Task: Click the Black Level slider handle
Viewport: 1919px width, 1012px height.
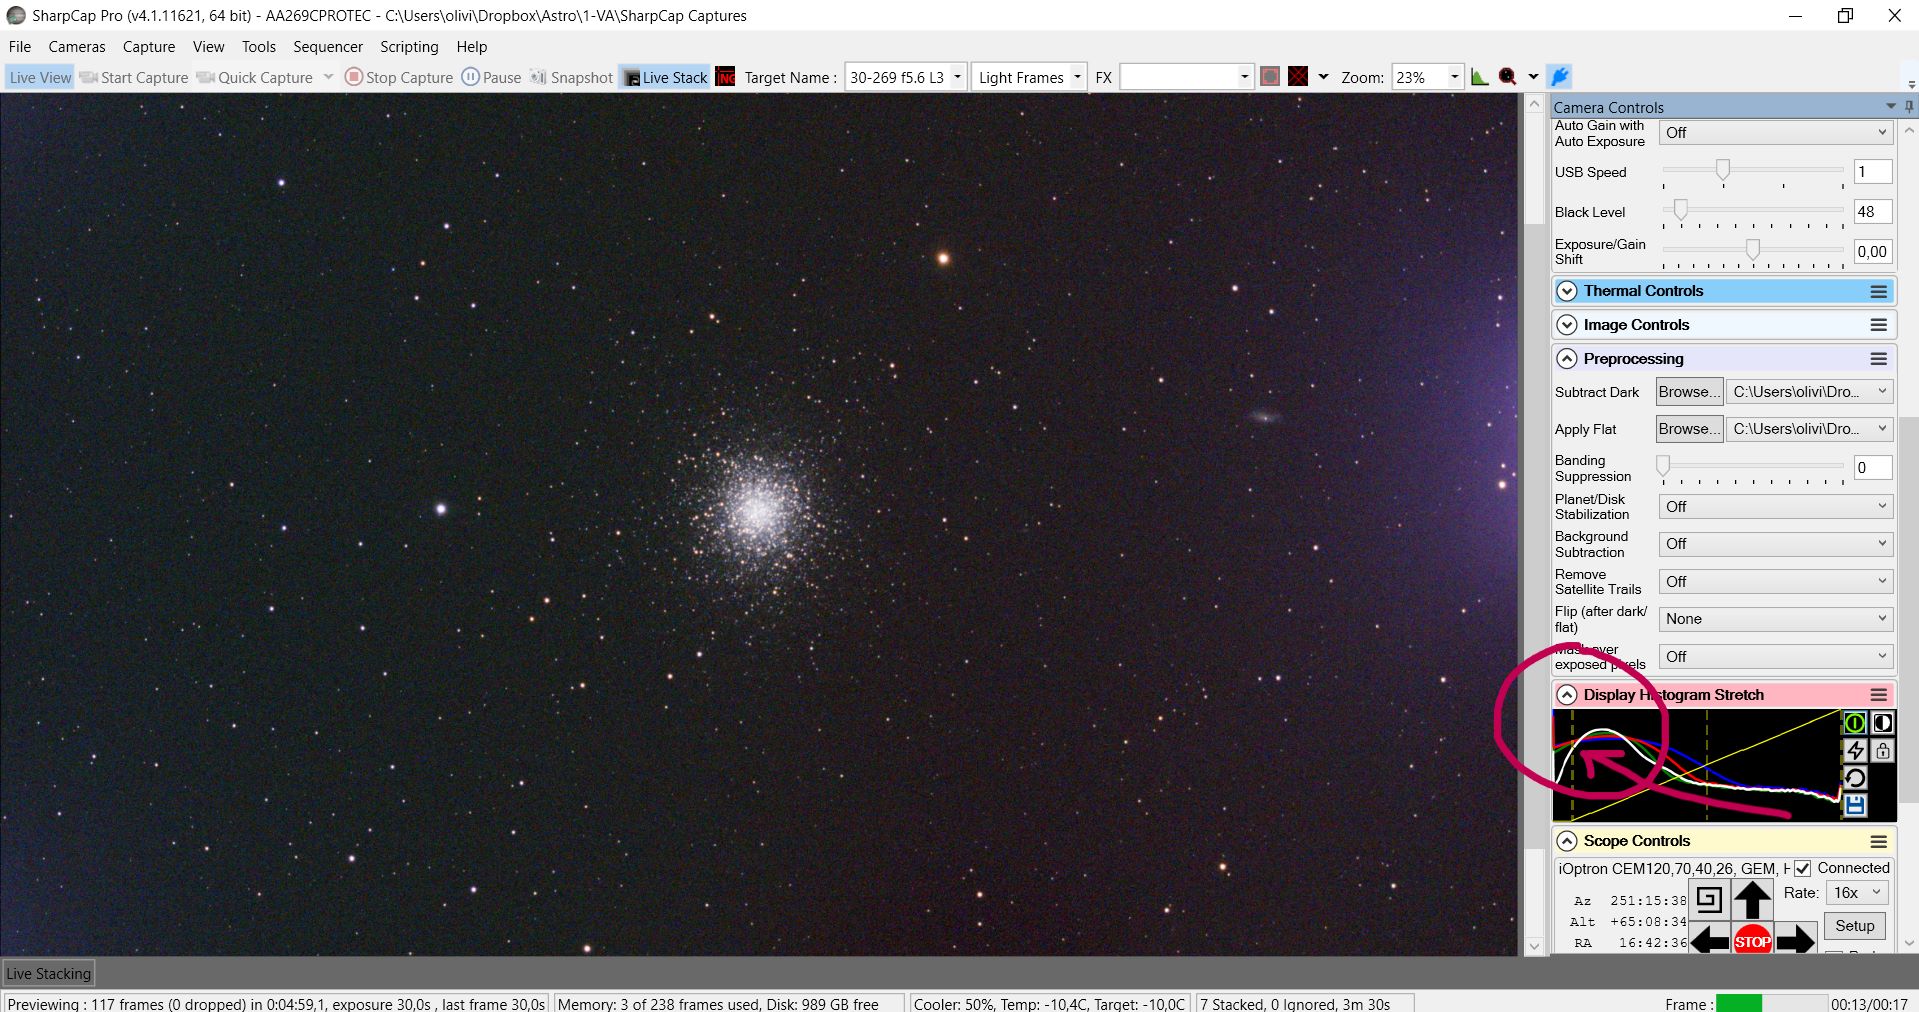Action: (x=1681, y=210)
